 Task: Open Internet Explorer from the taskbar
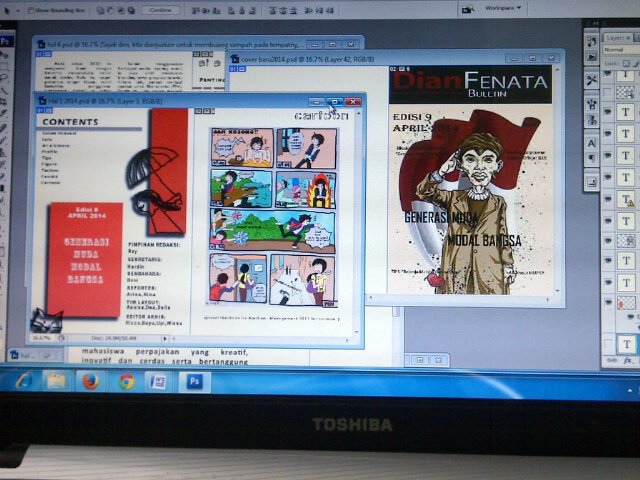(24, 381)
